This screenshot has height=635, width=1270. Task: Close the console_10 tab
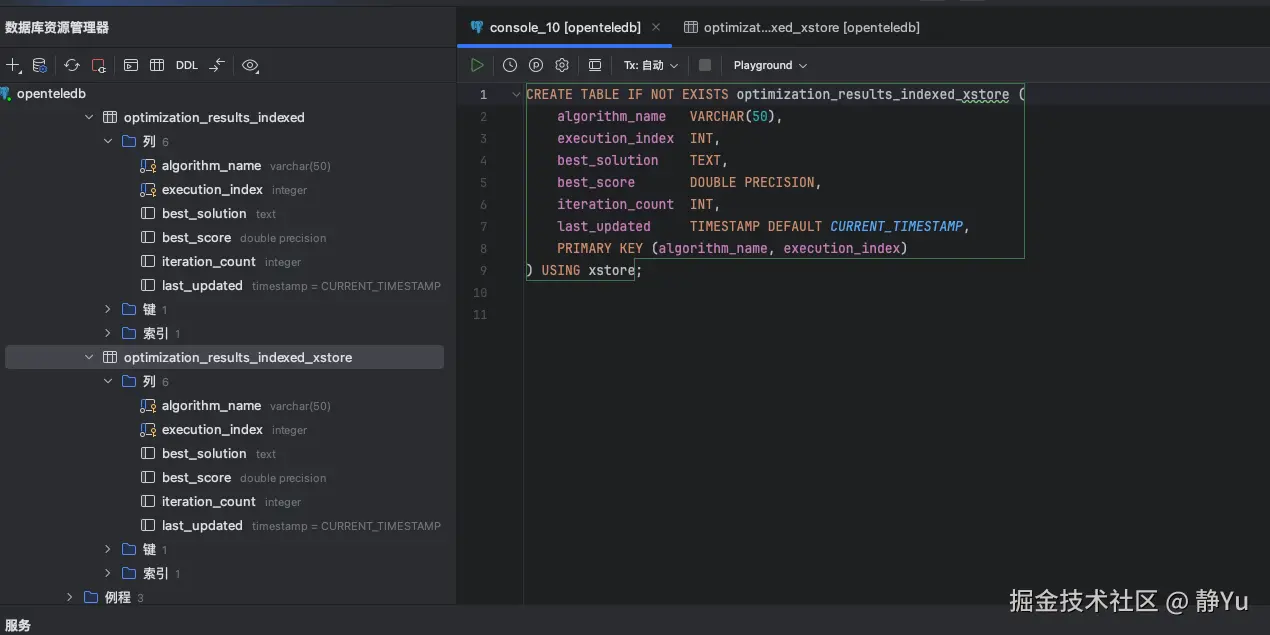(x=656, y=28)
